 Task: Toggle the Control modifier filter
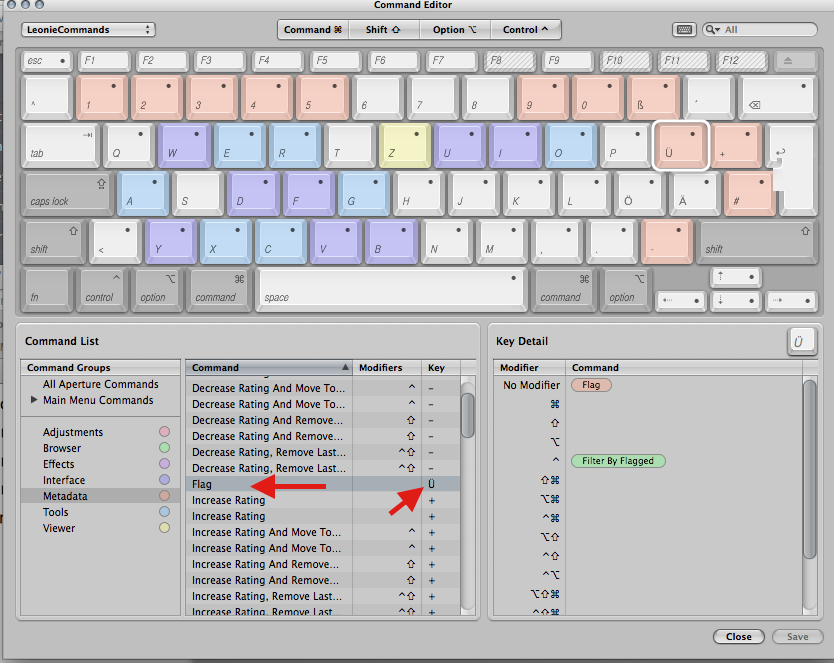pyautogui.click(x=526, y=29)
